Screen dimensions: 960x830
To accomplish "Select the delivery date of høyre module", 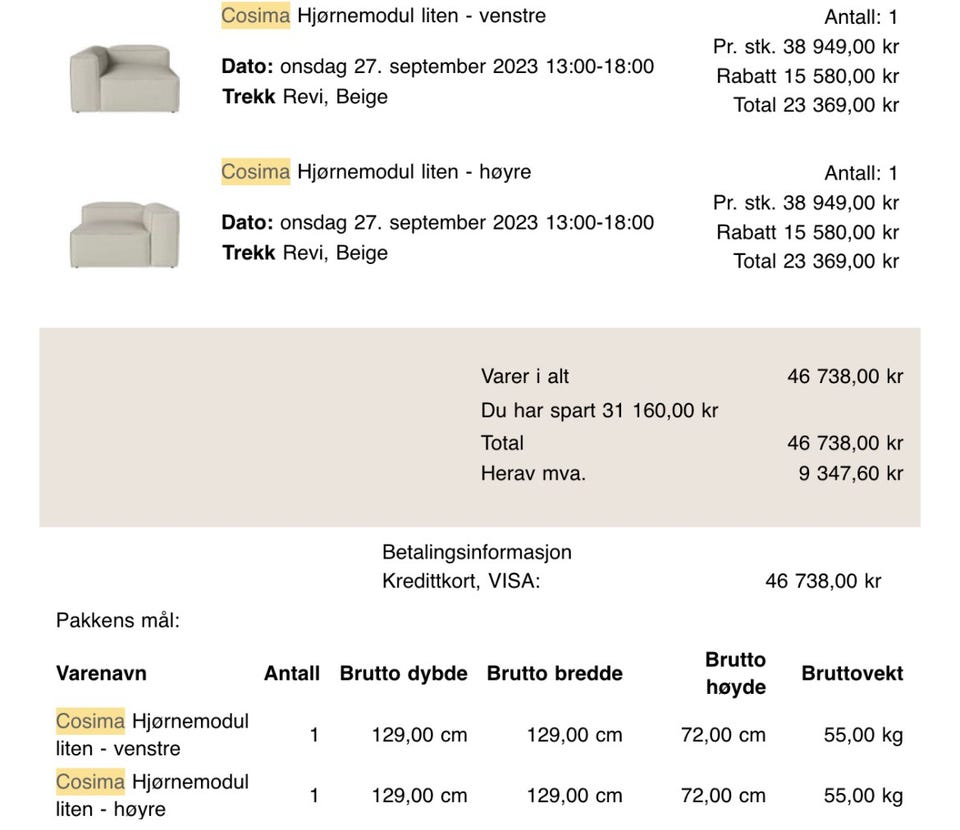I will (x=438, y=222).
